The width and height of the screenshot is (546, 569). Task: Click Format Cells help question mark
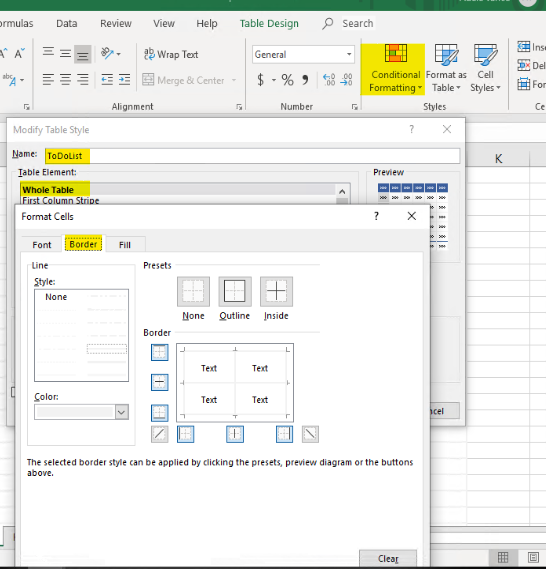pos(376,216)
